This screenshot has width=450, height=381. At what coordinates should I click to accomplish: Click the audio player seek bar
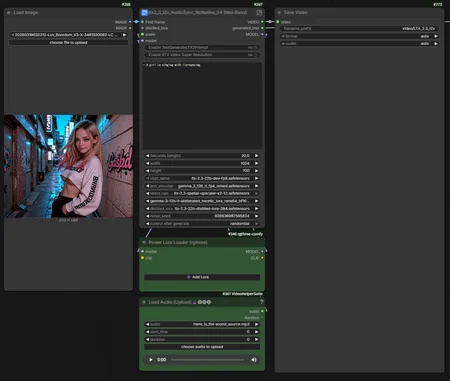point(207,360)
